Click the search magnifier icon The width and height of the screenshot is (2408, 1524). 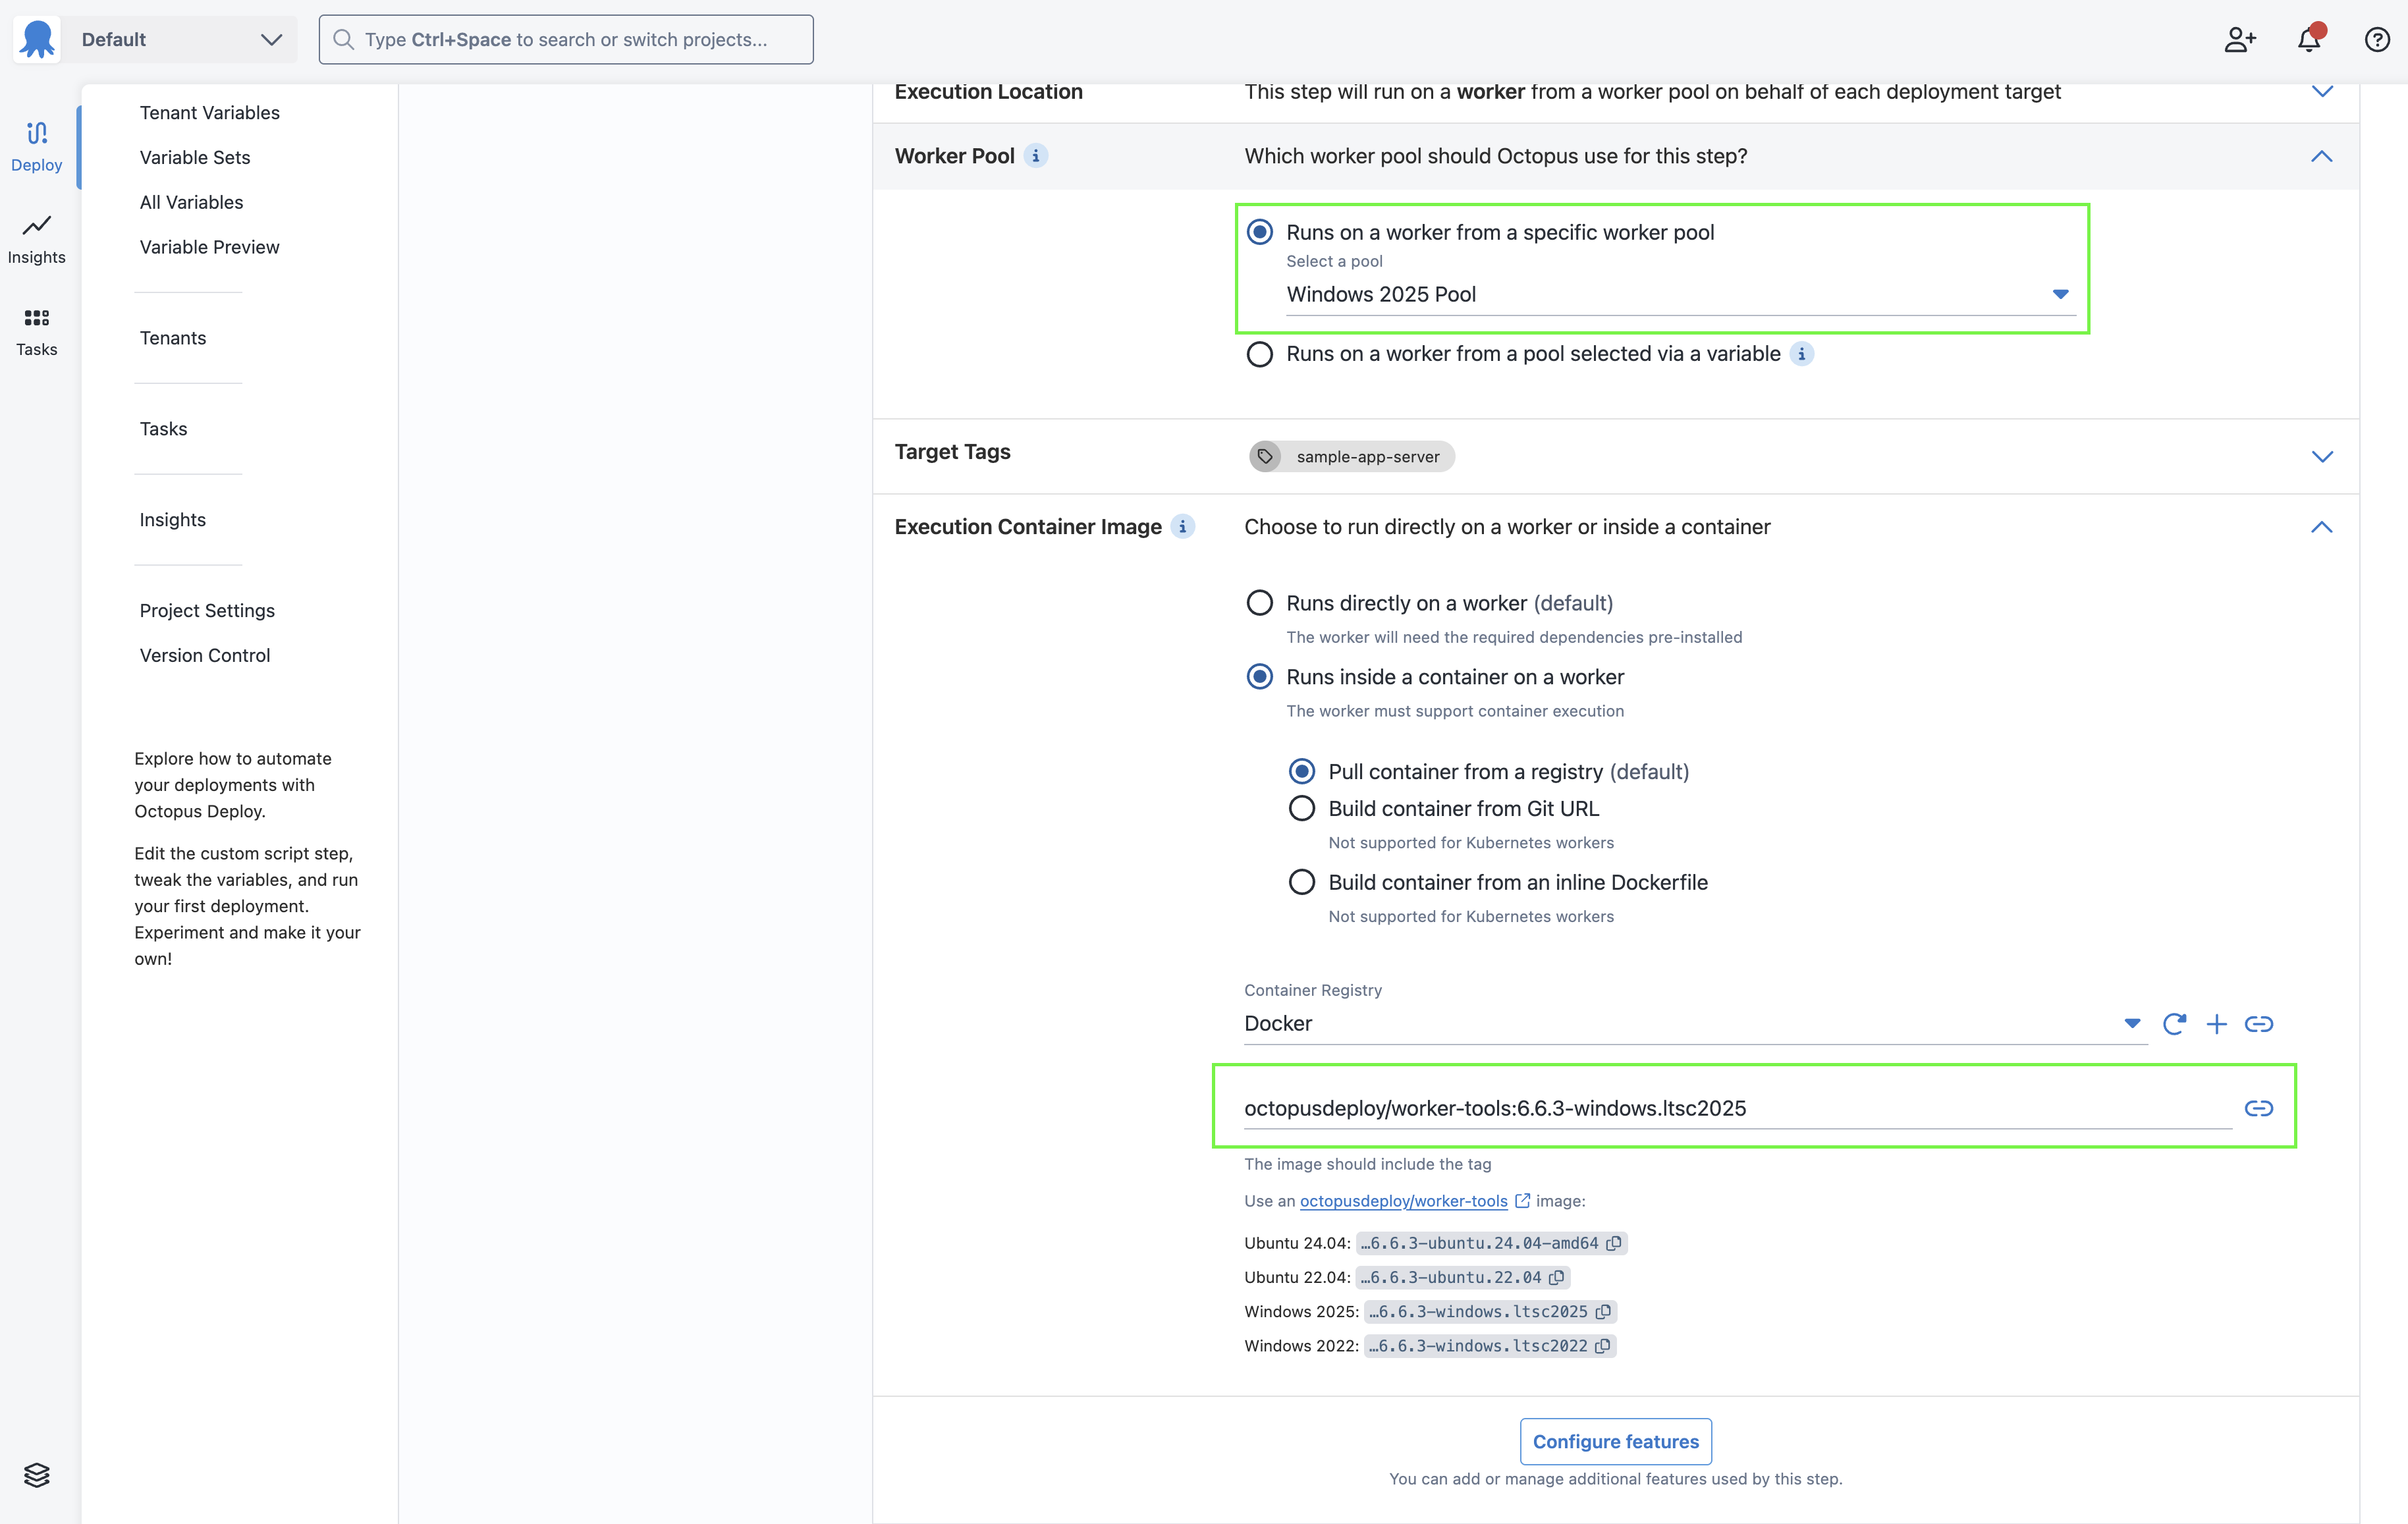(343, 39)
